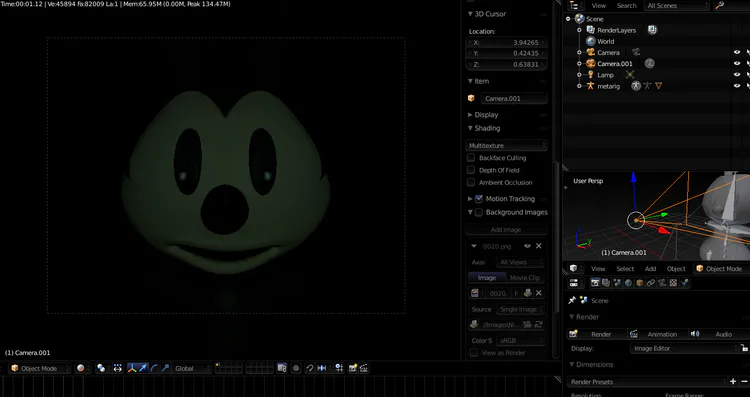This screenshot has height=397, width=750.
Task: Open the Render Presets dropdown
Action: [647, 382]
